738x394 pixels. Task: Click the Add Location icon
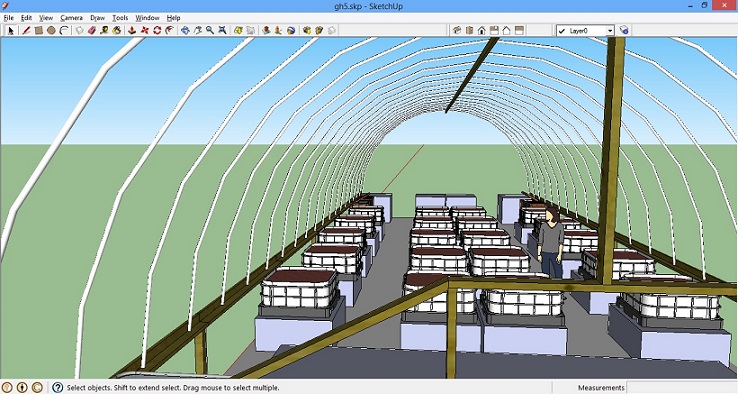tap(238, 30)
